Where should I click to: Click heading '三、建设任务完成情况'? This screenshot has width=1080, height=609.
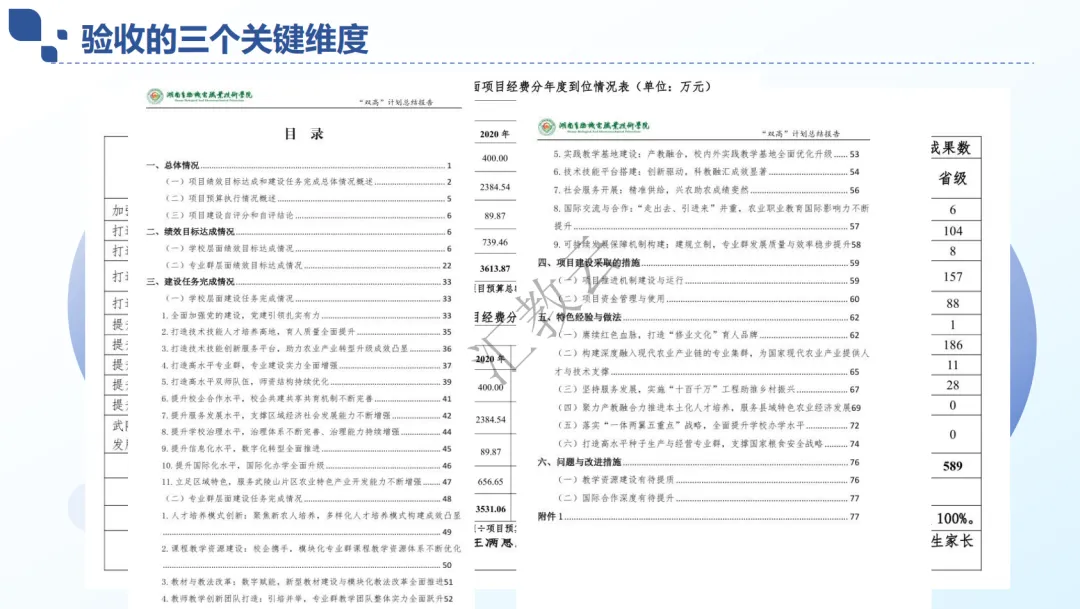[299, 282]
